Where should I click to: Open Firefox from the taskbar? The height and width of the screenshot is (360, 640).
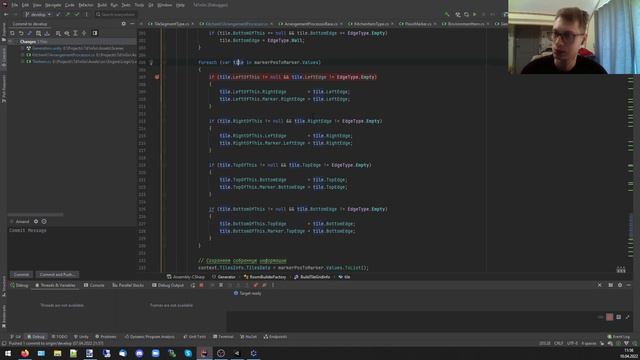point(24,353)
